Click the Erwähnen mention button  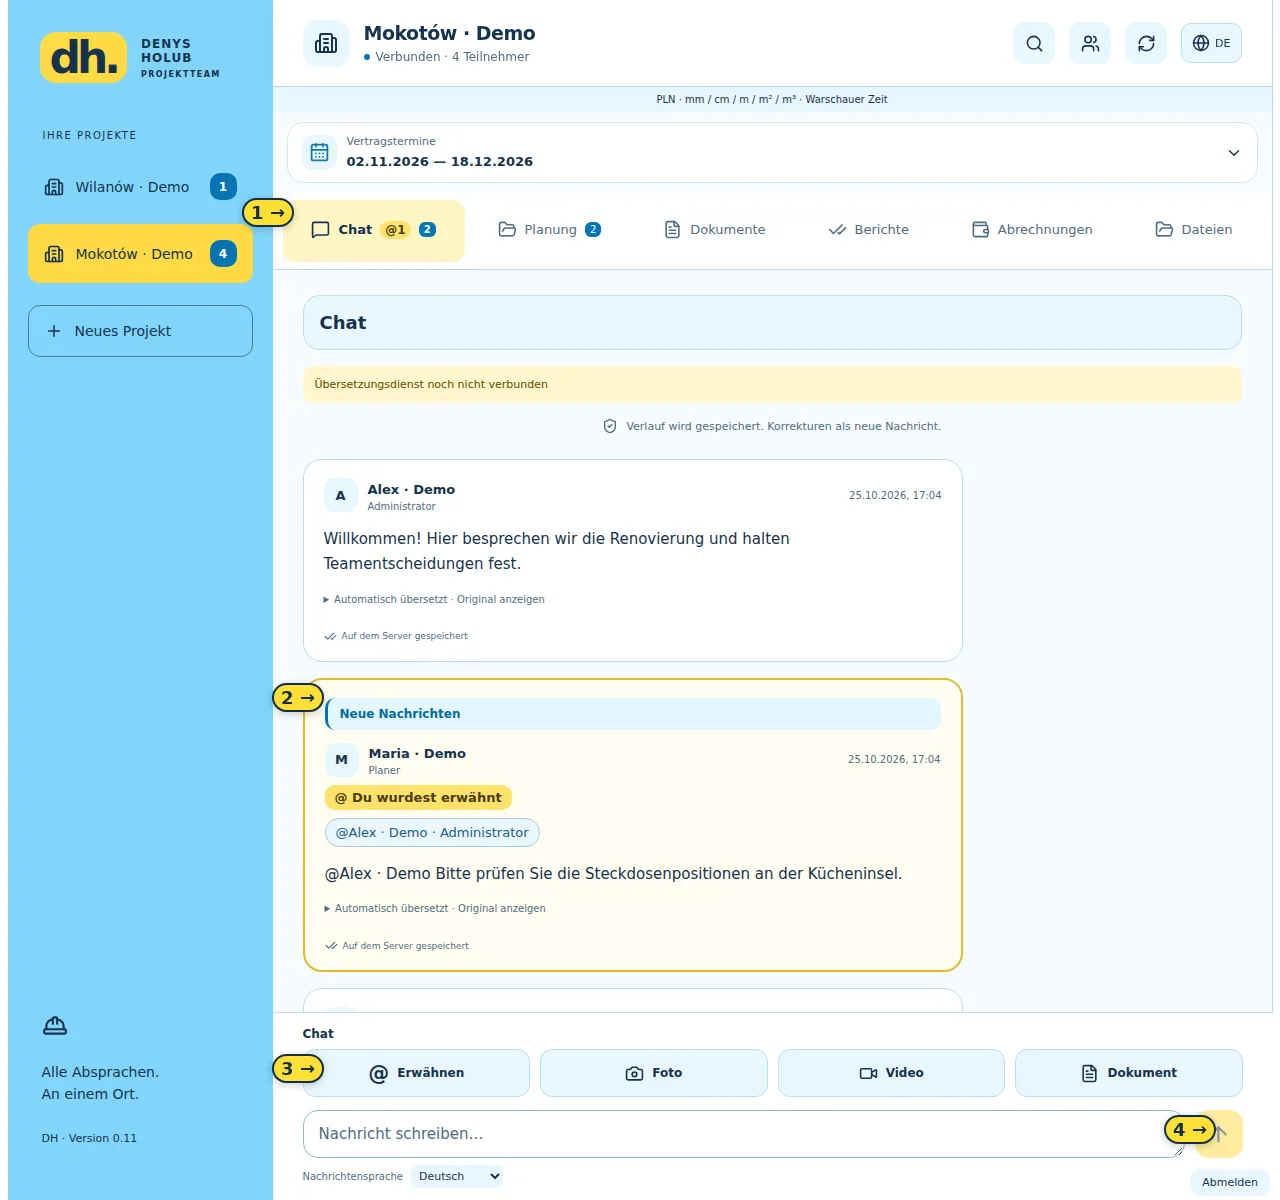coord(416,1073)
